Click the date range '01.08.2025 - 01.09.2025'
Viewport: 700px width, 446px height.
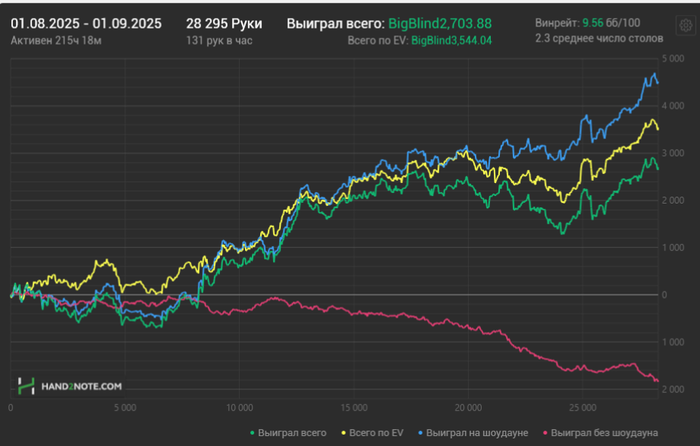86,24
